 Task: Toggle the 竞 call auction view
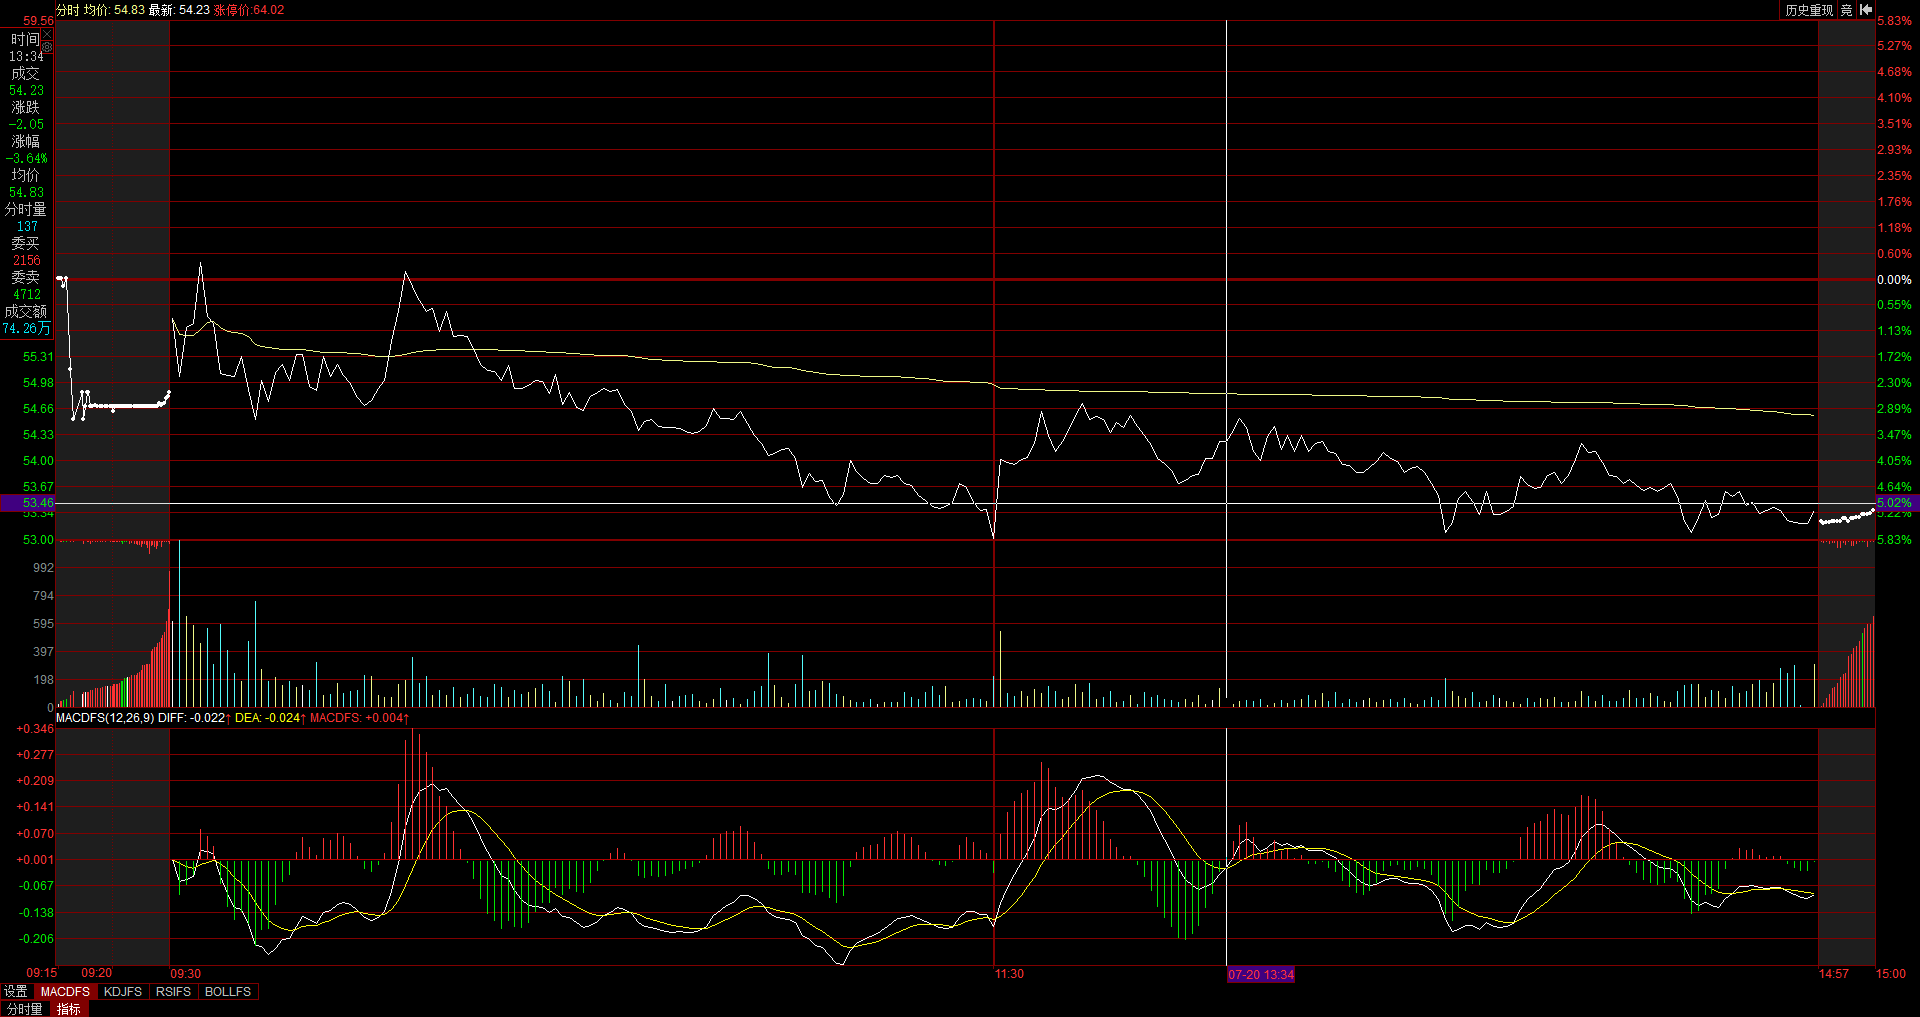[x=1846, y=10]
